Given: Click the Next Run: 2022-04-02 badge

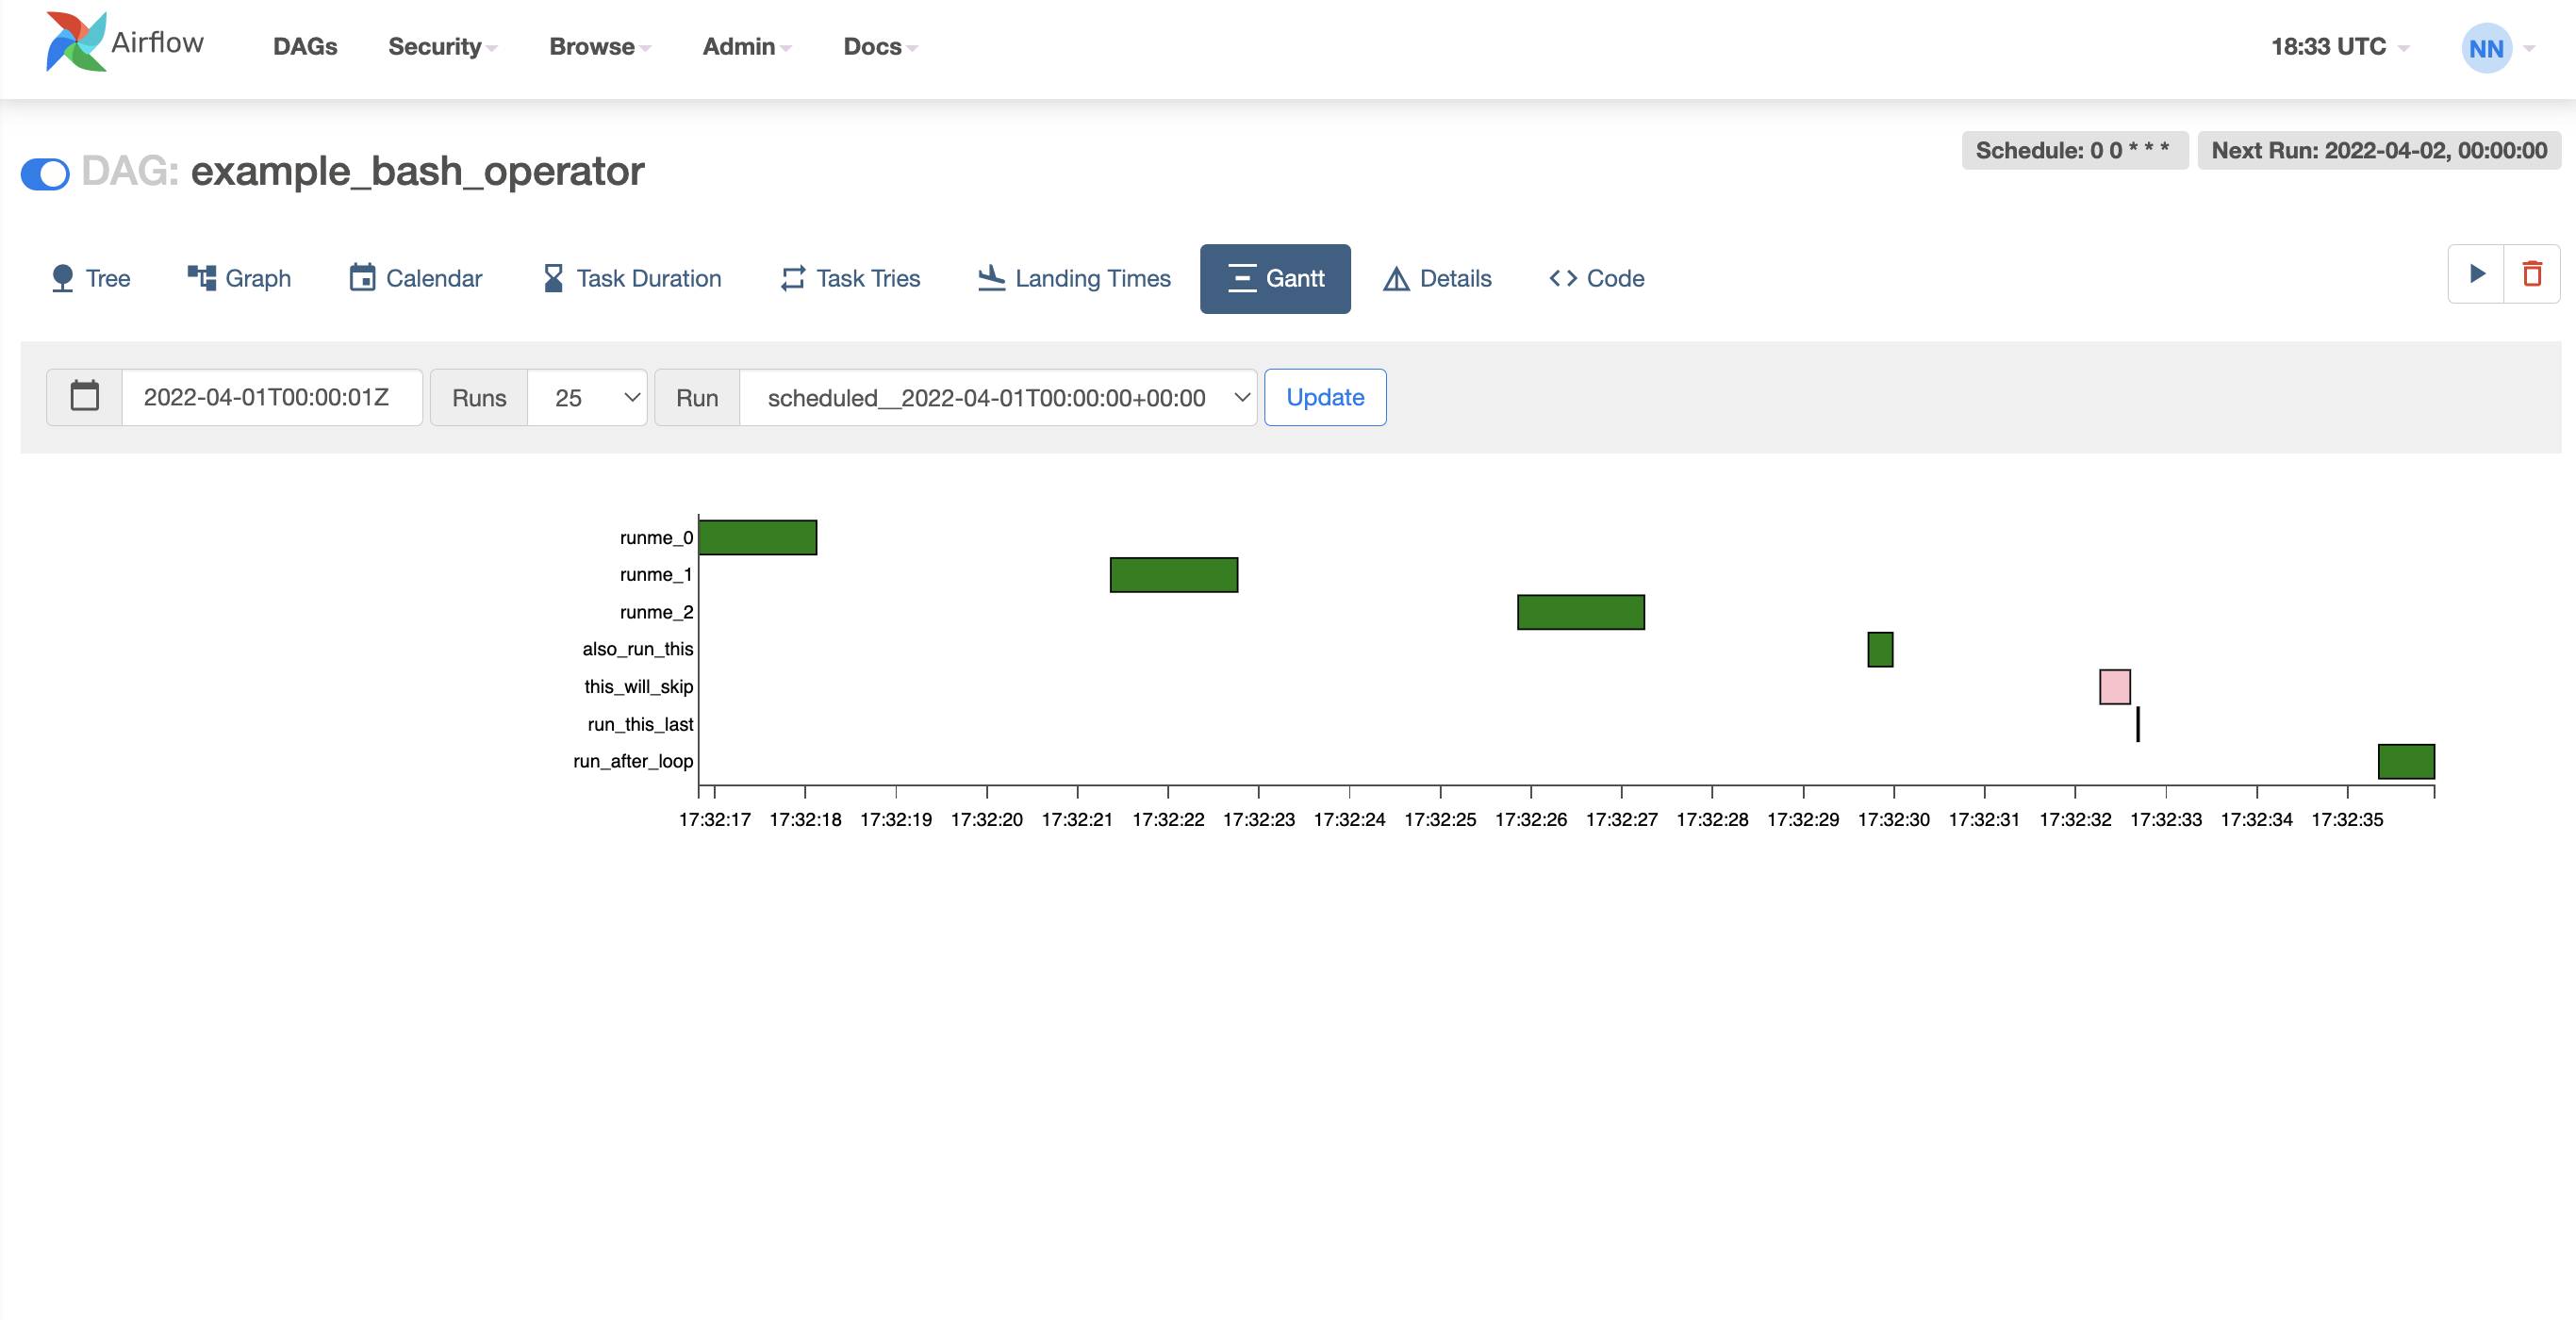Looking at the screenshot, I should (2379, 150).
